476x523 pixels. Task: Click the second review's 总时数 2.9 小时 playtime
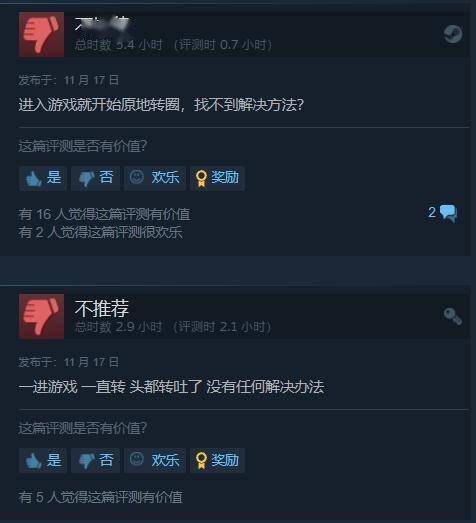[x=118, y=327]
